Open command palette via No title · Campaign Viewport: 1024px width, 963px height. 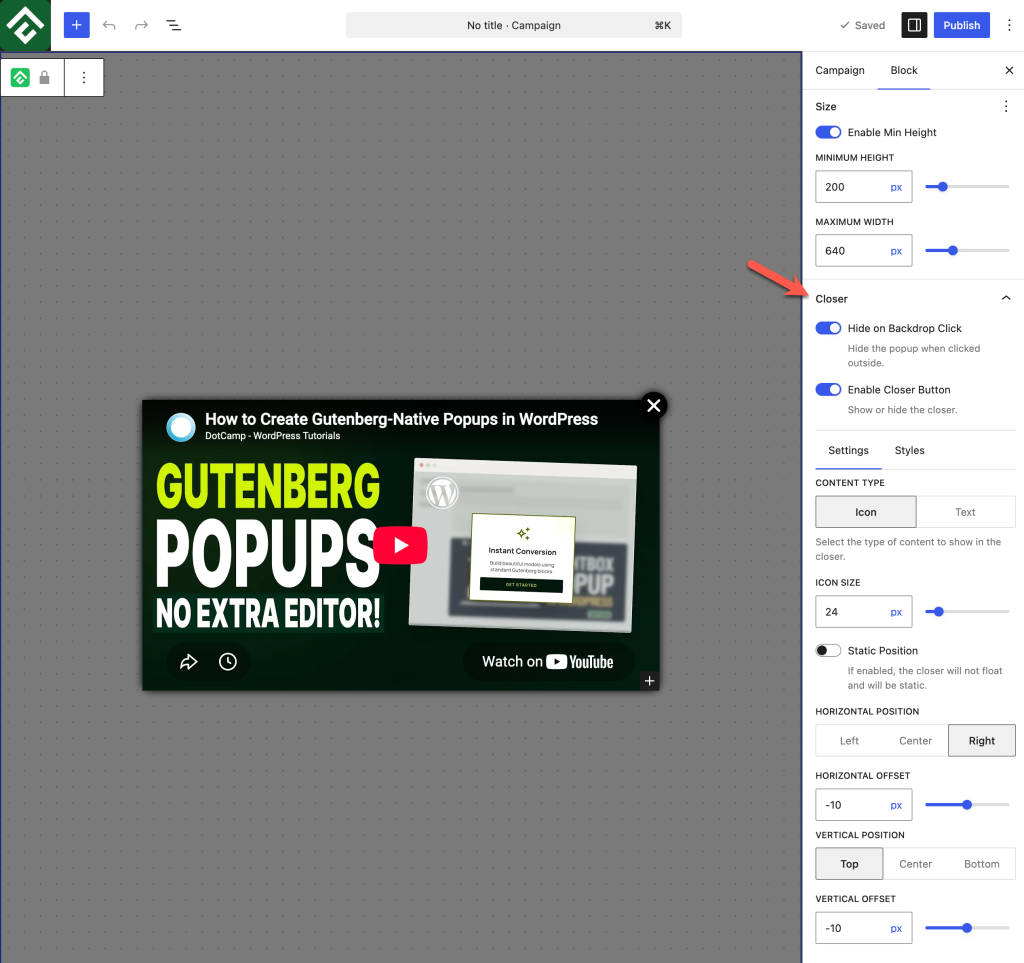514,25
